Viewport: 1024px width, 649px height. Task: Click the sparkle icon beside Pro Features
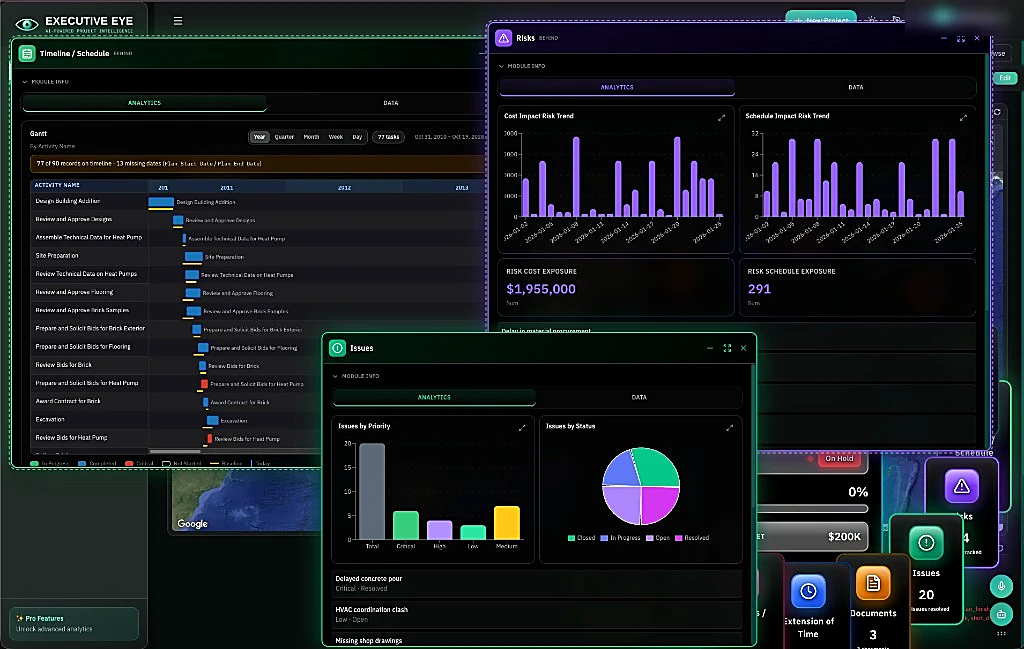pyautogui.click(x=20, y=618)
